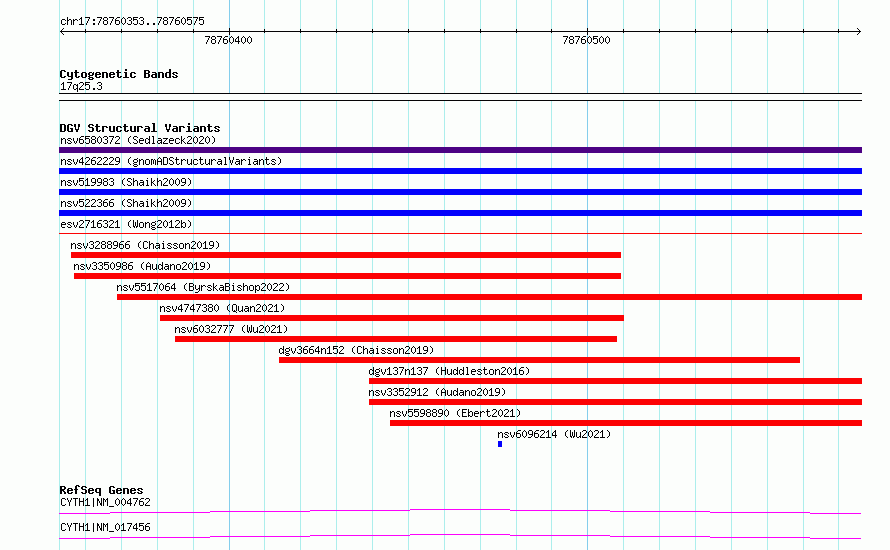Open the esv2716321 (Wong2012b) label

point(126,224)
